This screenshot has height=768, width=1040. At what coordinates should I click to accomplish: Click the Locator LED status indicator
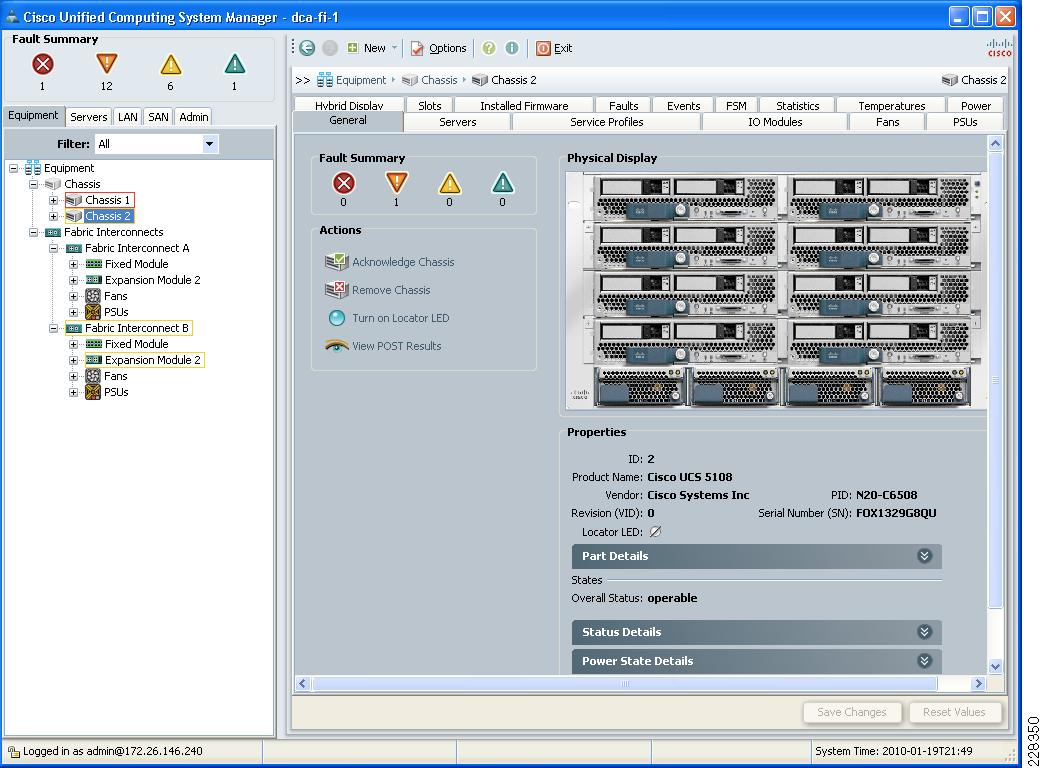[655, 531]
